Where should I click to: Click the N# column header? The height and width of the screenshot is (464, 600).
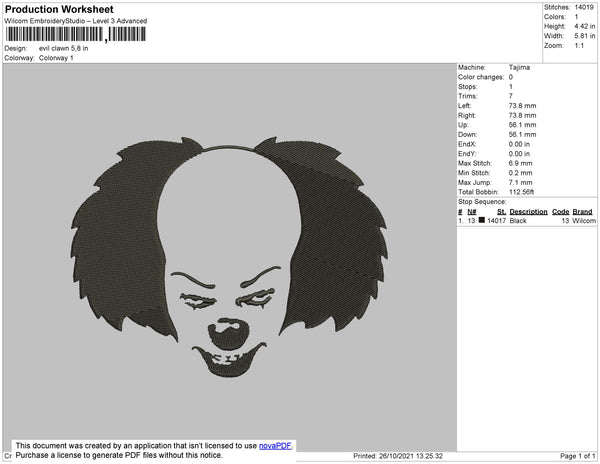(473, 212)
